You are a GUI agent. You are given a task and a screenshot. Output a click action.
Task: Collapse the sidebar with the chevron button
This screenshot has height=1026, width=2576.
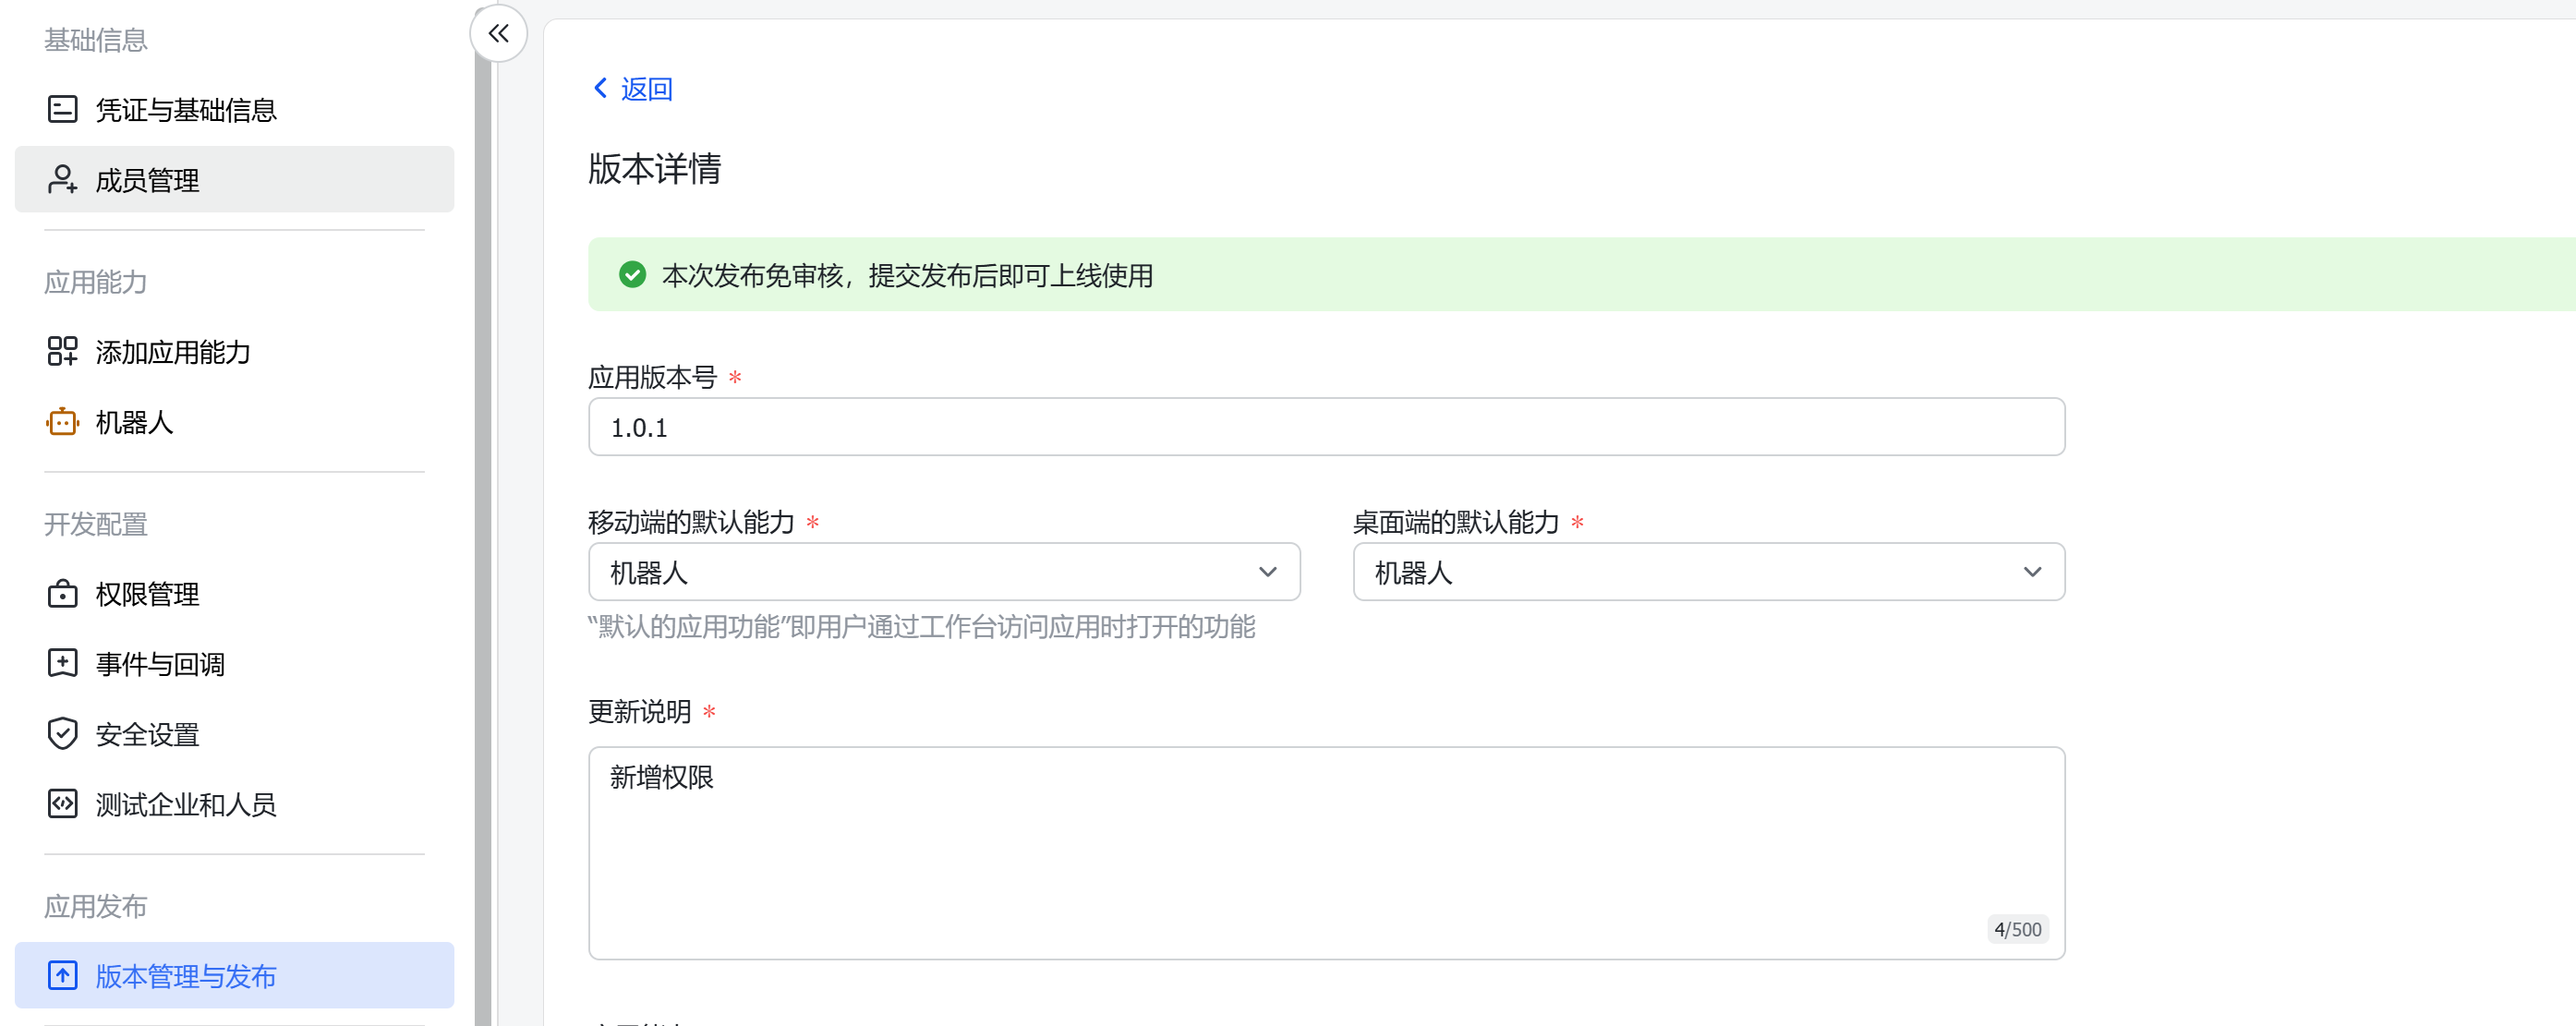pos(497,33)
